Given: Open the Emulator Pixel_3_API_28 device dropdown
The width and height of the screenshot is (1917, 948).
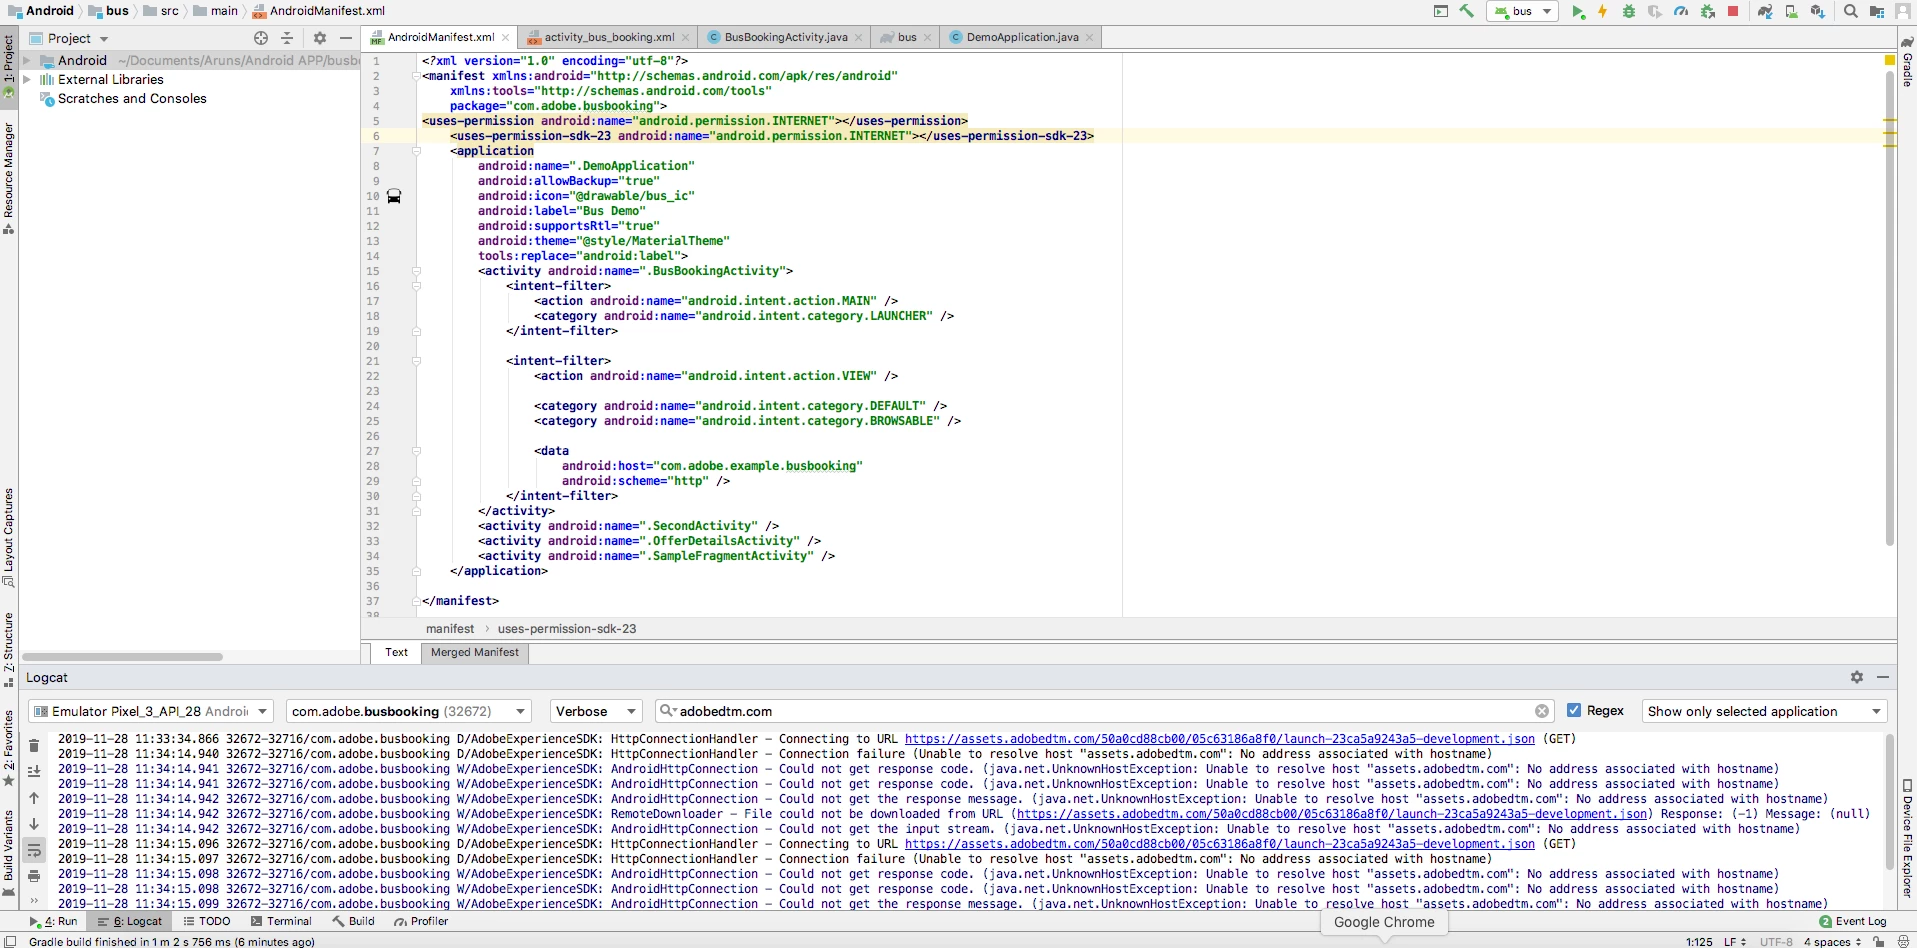Looking at the screenshot, I should click(151, 711).
